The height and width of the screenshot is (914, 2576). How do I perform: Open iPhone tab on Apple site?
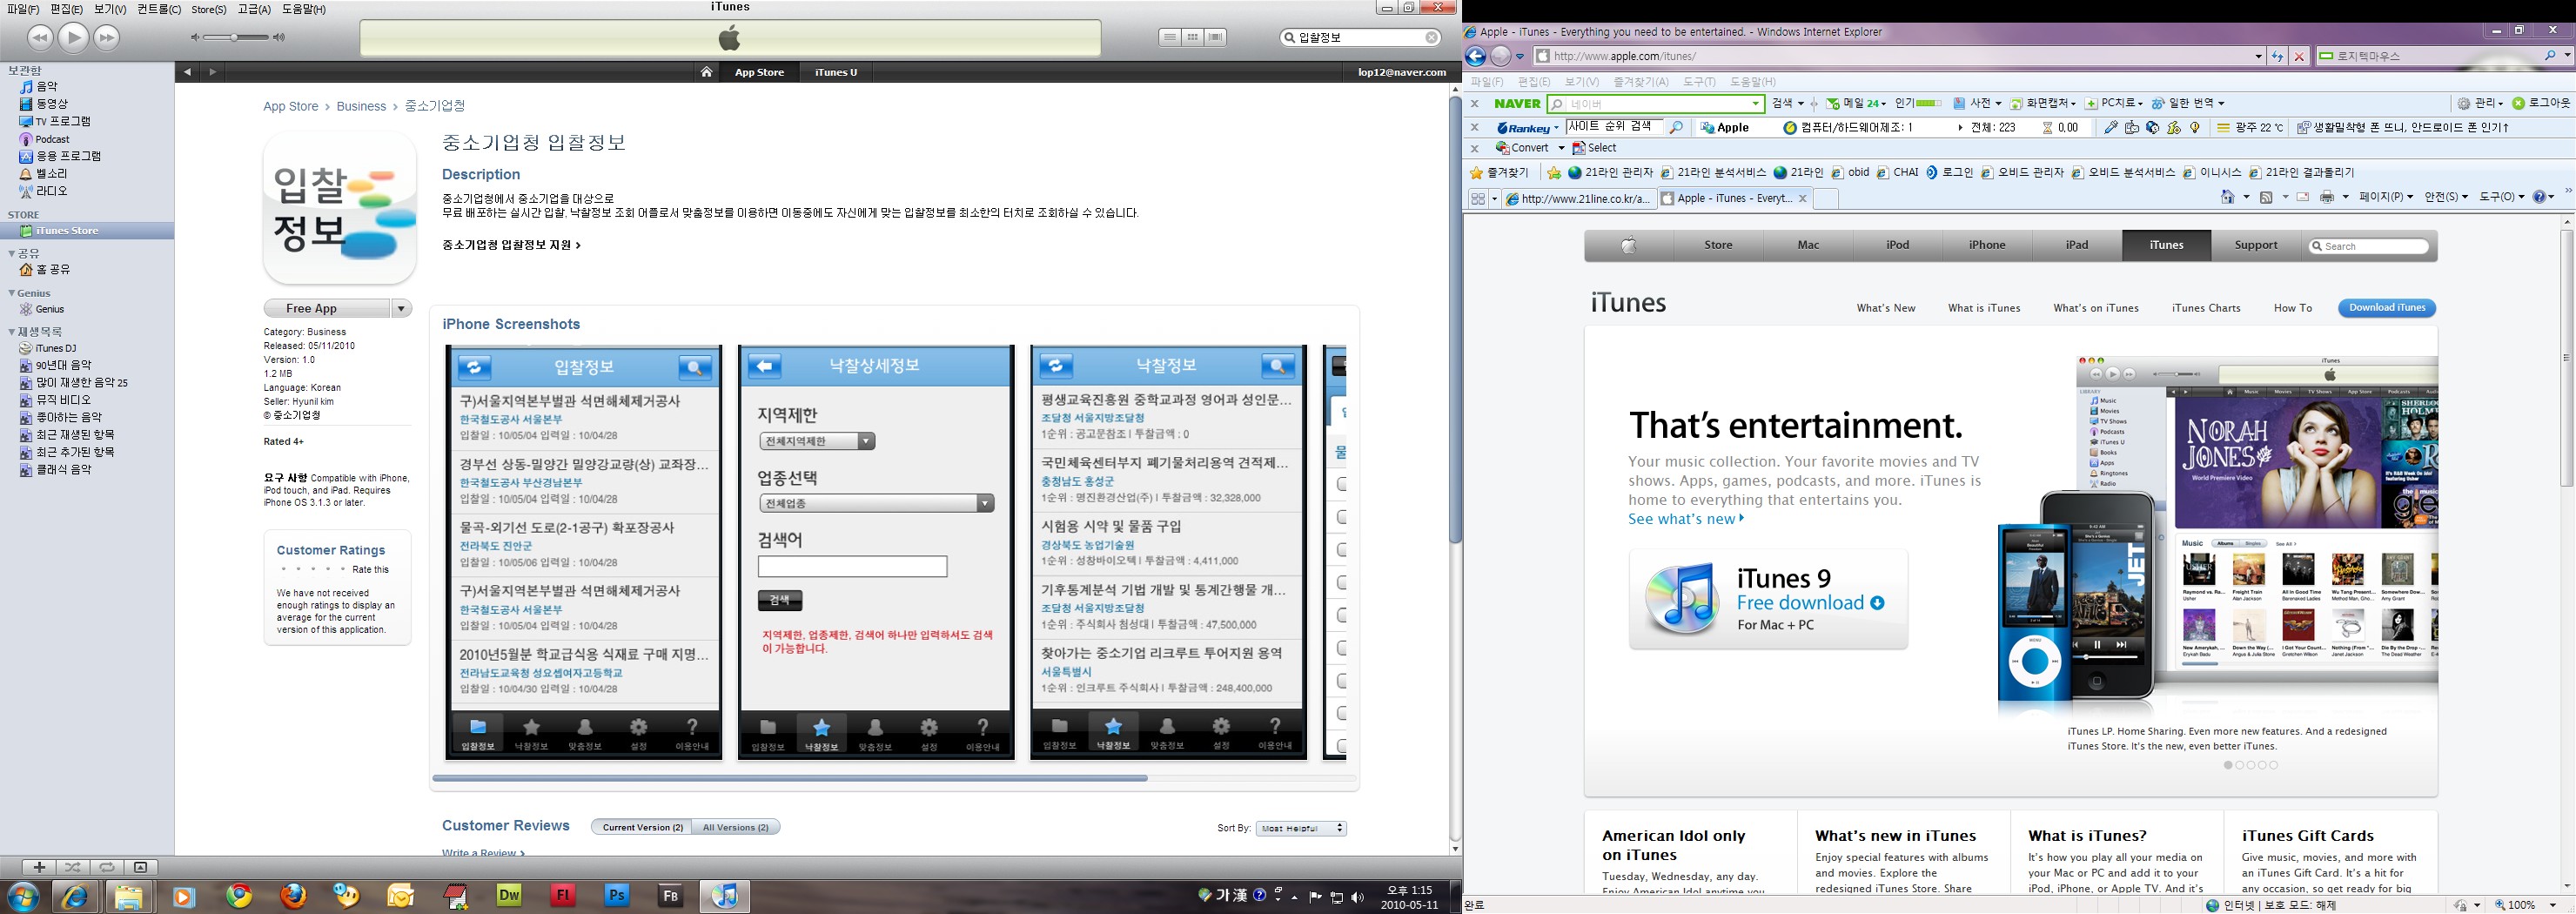click(x=1987, y=245)
